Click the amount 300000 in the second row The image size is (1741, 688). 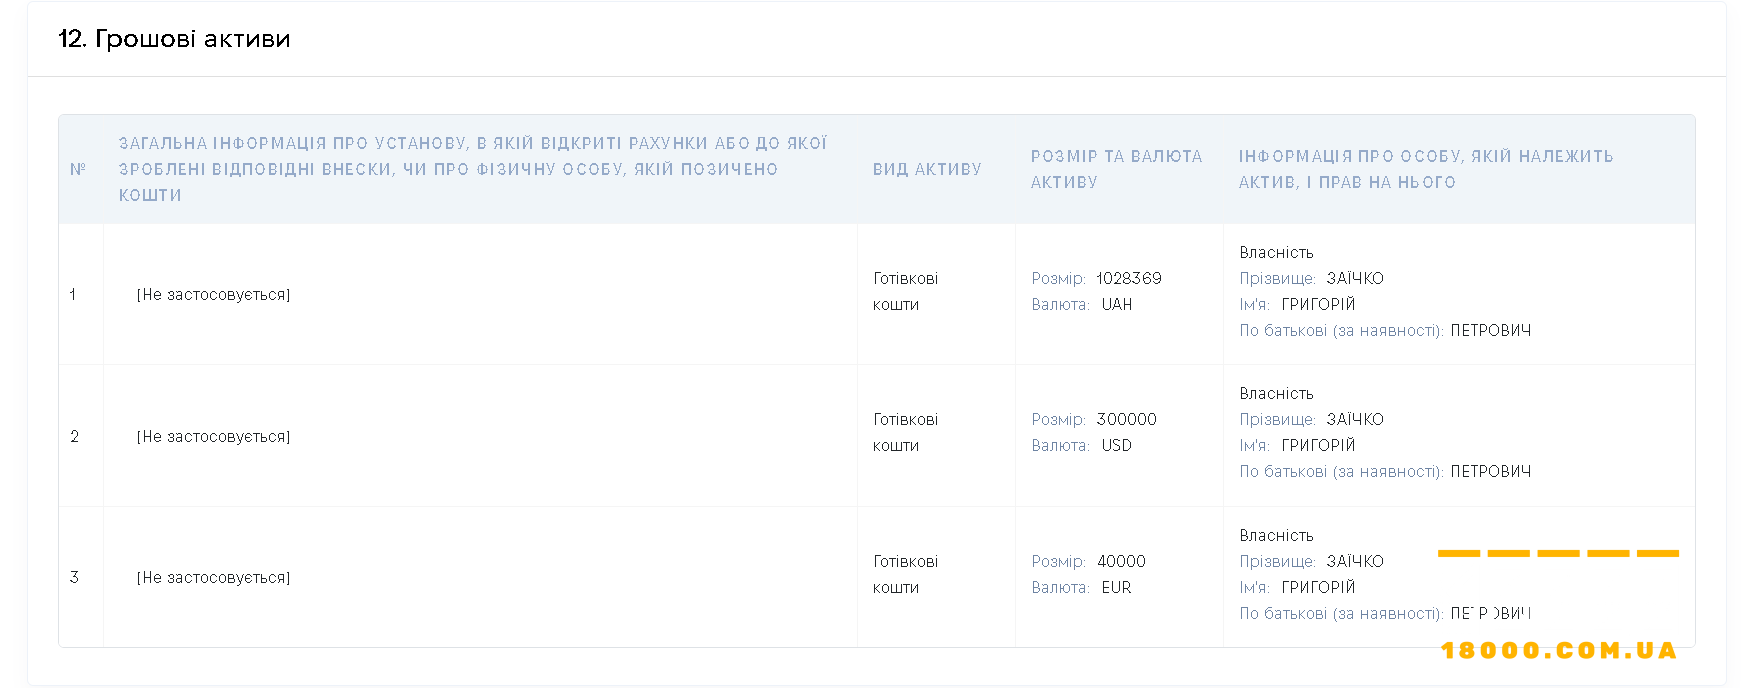pyautogui.click(x=1127, y=419)
